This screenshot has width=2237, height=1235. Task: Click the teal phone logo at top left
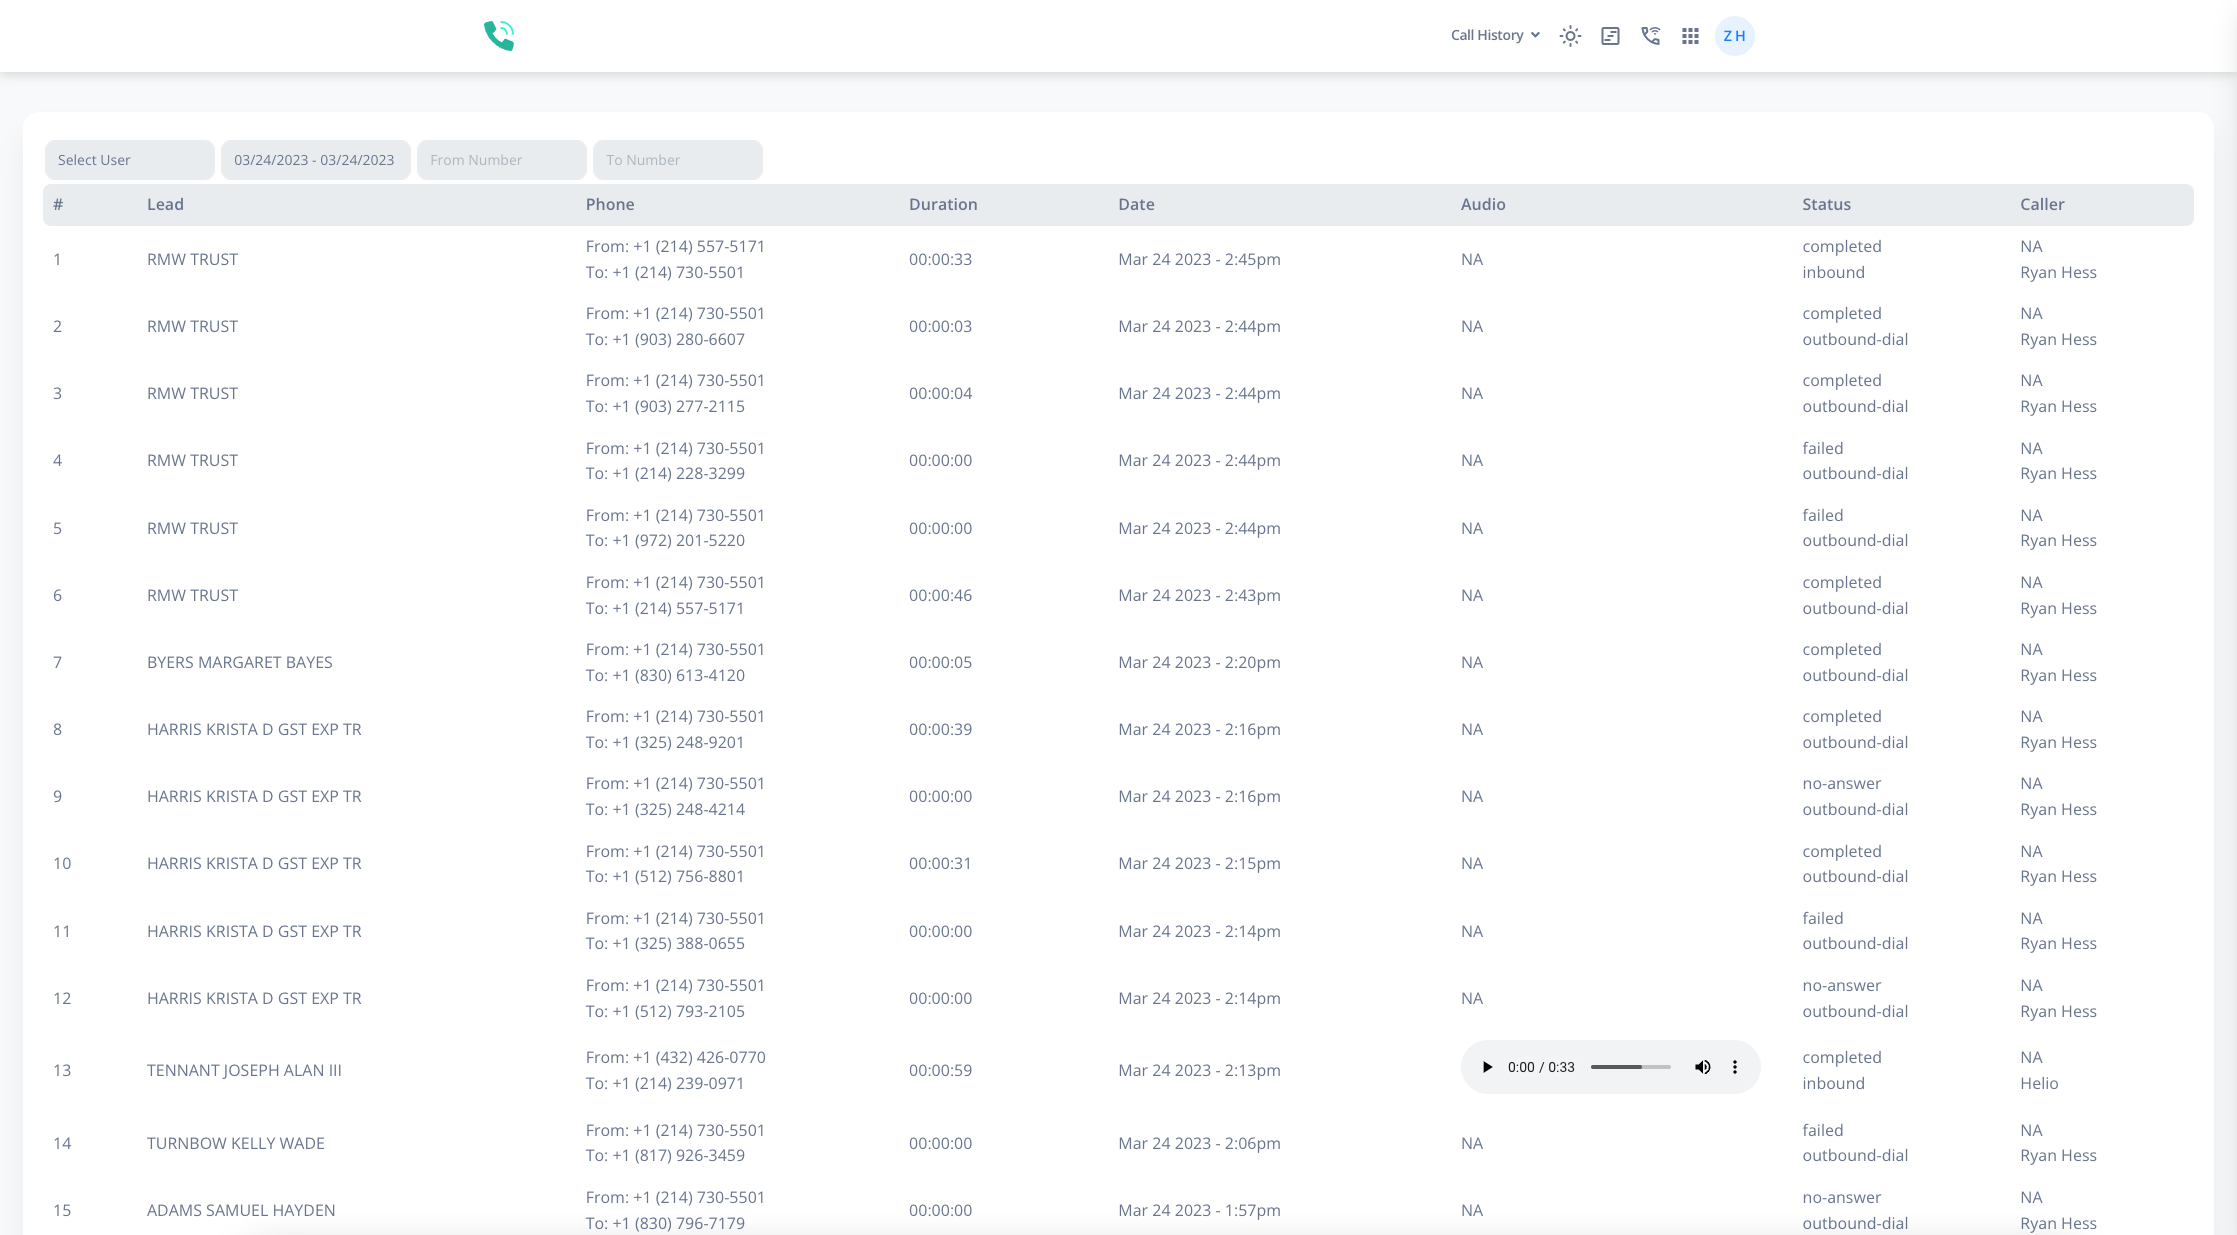pyautogui.click(x=499, y=35)
